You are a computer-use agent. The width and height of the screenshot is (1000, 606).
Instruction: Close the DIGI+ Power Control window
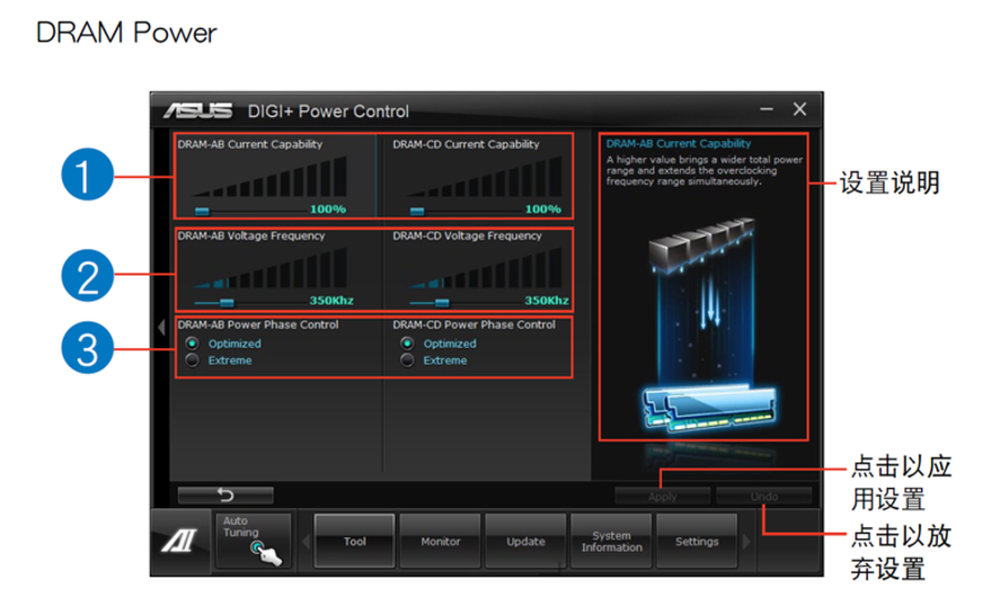point(800,109)
